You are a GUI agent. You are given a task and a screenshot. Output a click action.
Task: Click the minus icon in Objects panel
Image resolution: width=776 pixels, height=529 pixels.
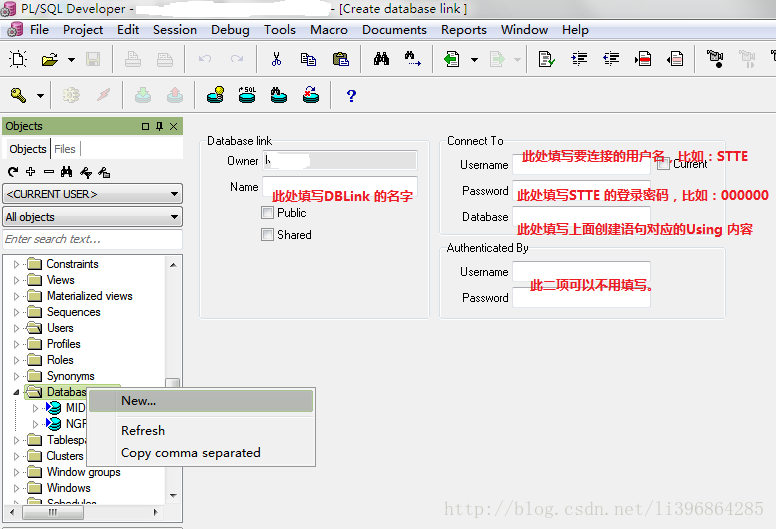[48, 172]
